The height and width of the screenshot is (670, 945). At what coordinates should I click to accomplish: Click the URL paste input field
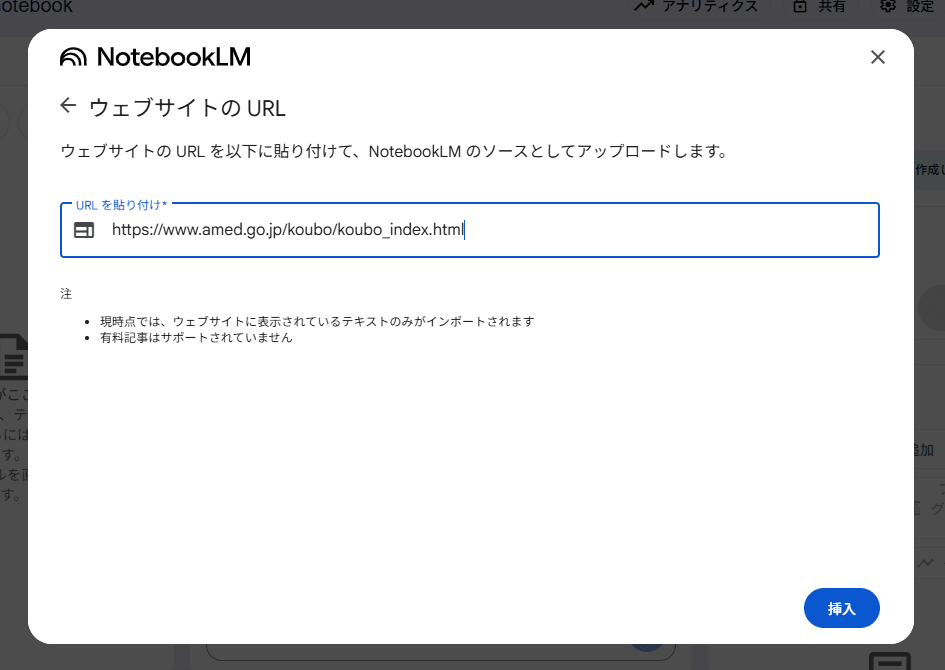click(x=470, y=230)
